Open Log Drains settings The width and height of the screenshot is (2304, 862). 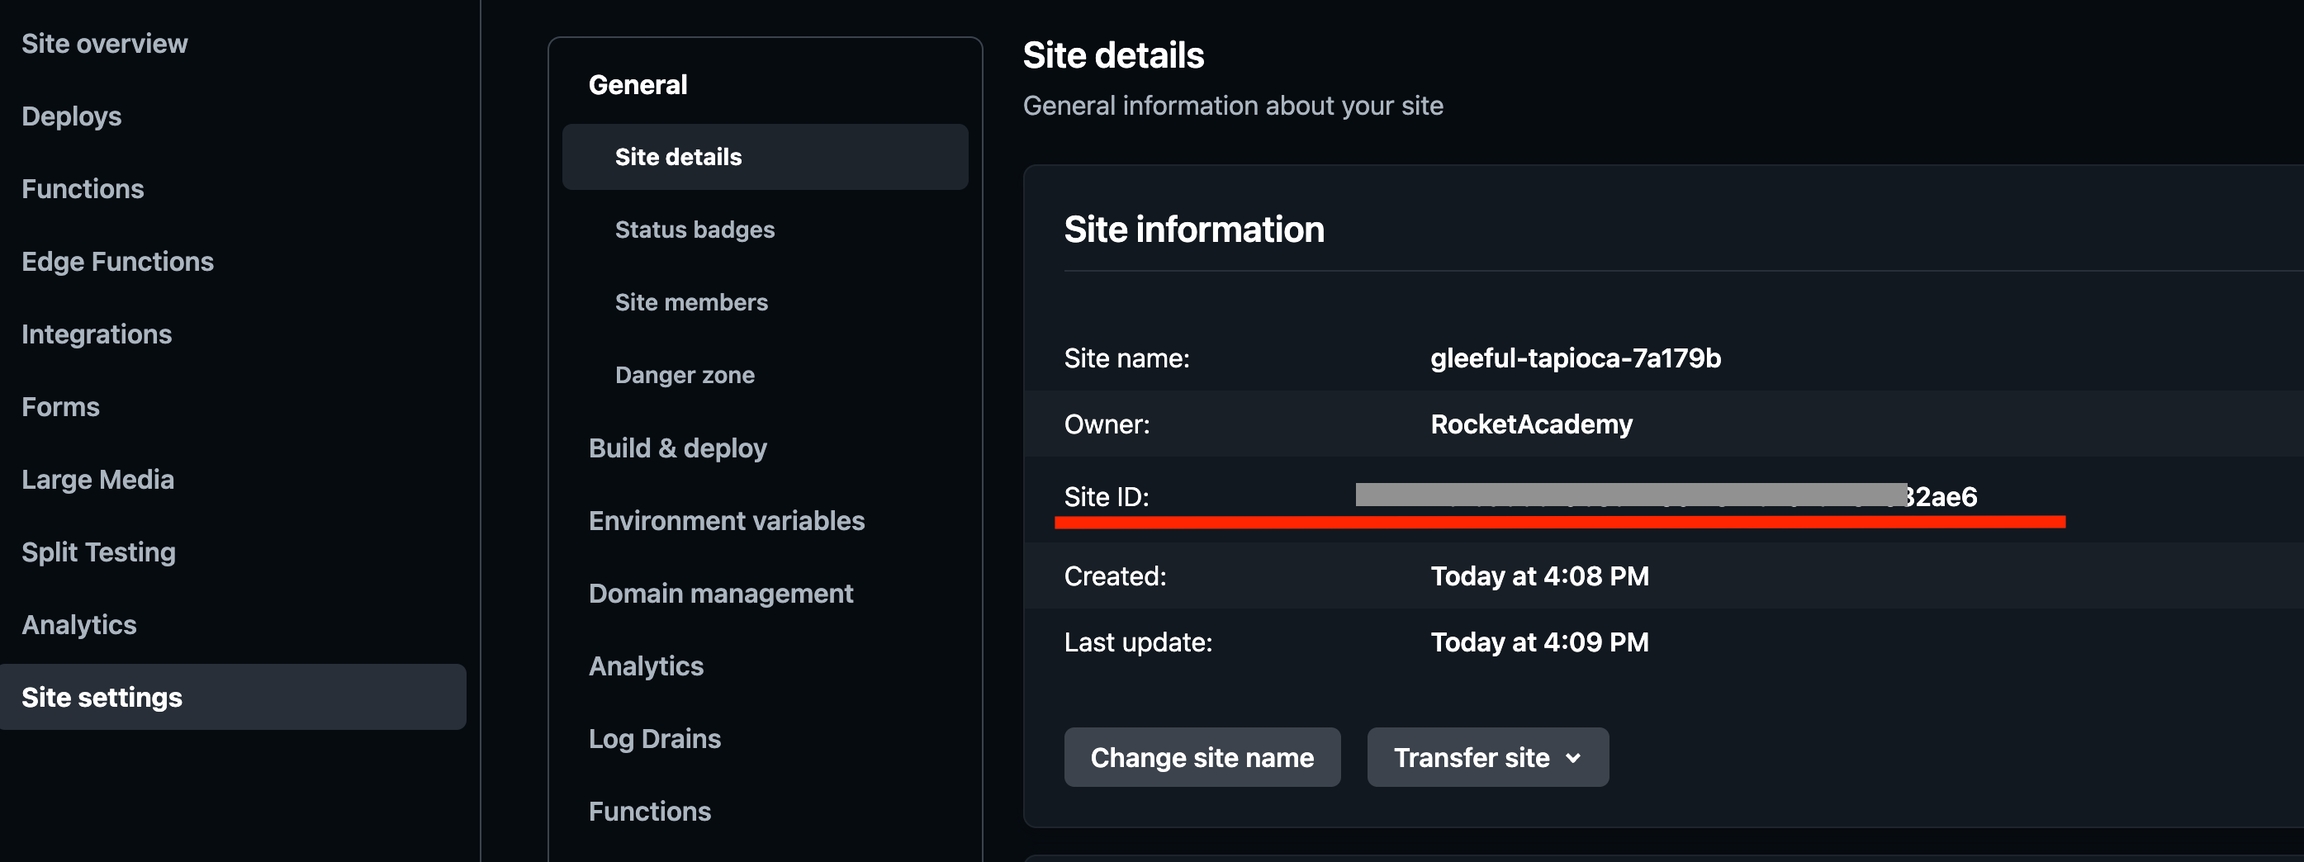655,739
